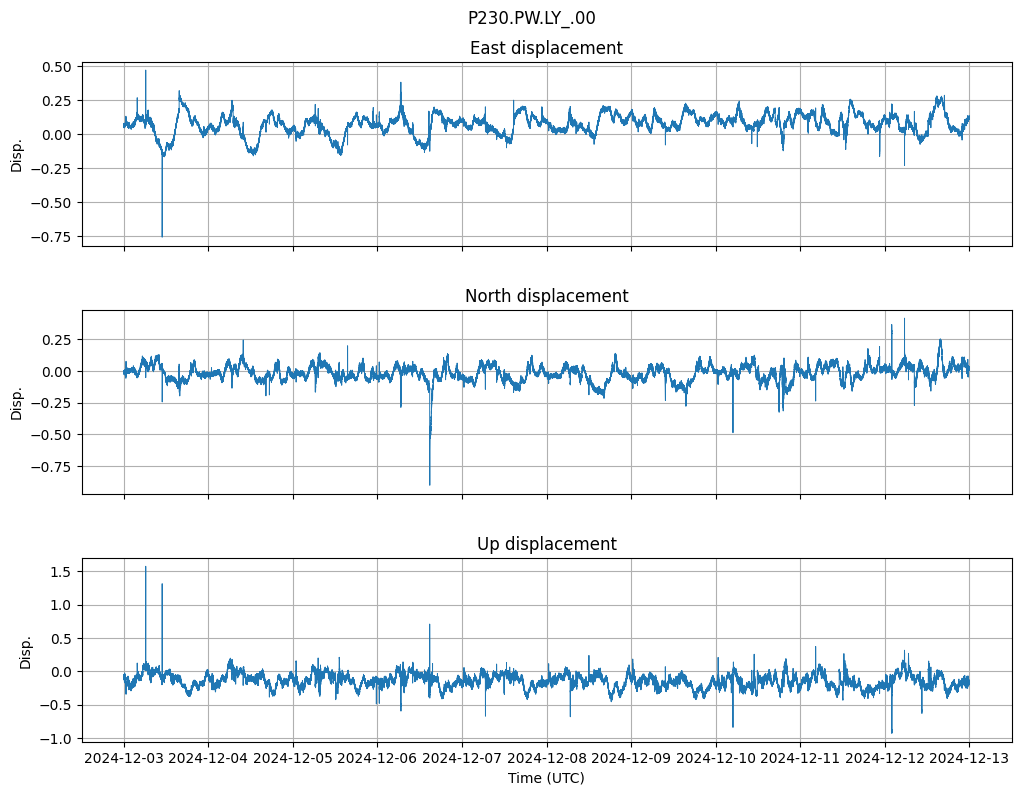Image resolution: width=1021 pixels, height=795 pixels.
Task: Click the Time (UTC) x-axis label
Action: [x=546, y=777]
